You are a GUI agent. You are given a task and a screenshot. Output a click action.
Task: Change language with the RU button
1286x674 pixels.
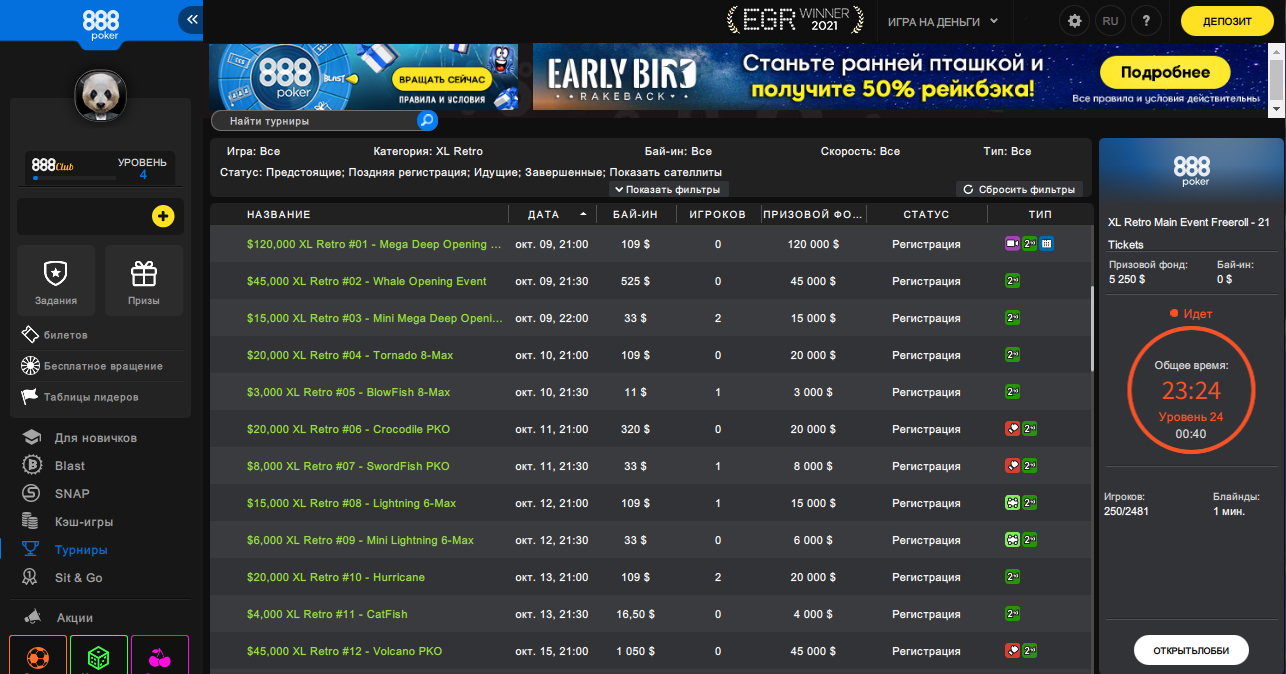(1110, 21)
